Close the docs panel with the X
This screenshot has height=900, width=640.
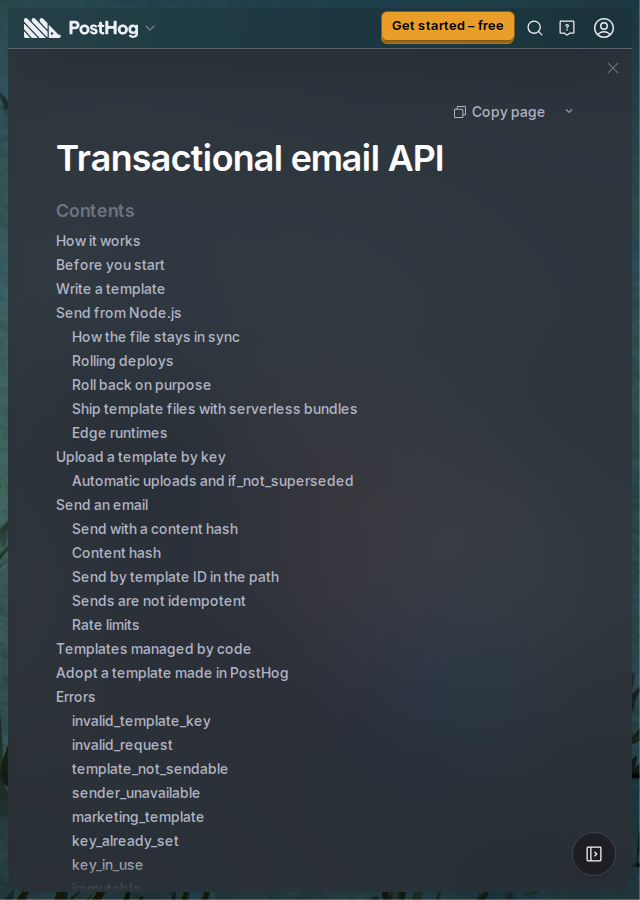[612, 68]
